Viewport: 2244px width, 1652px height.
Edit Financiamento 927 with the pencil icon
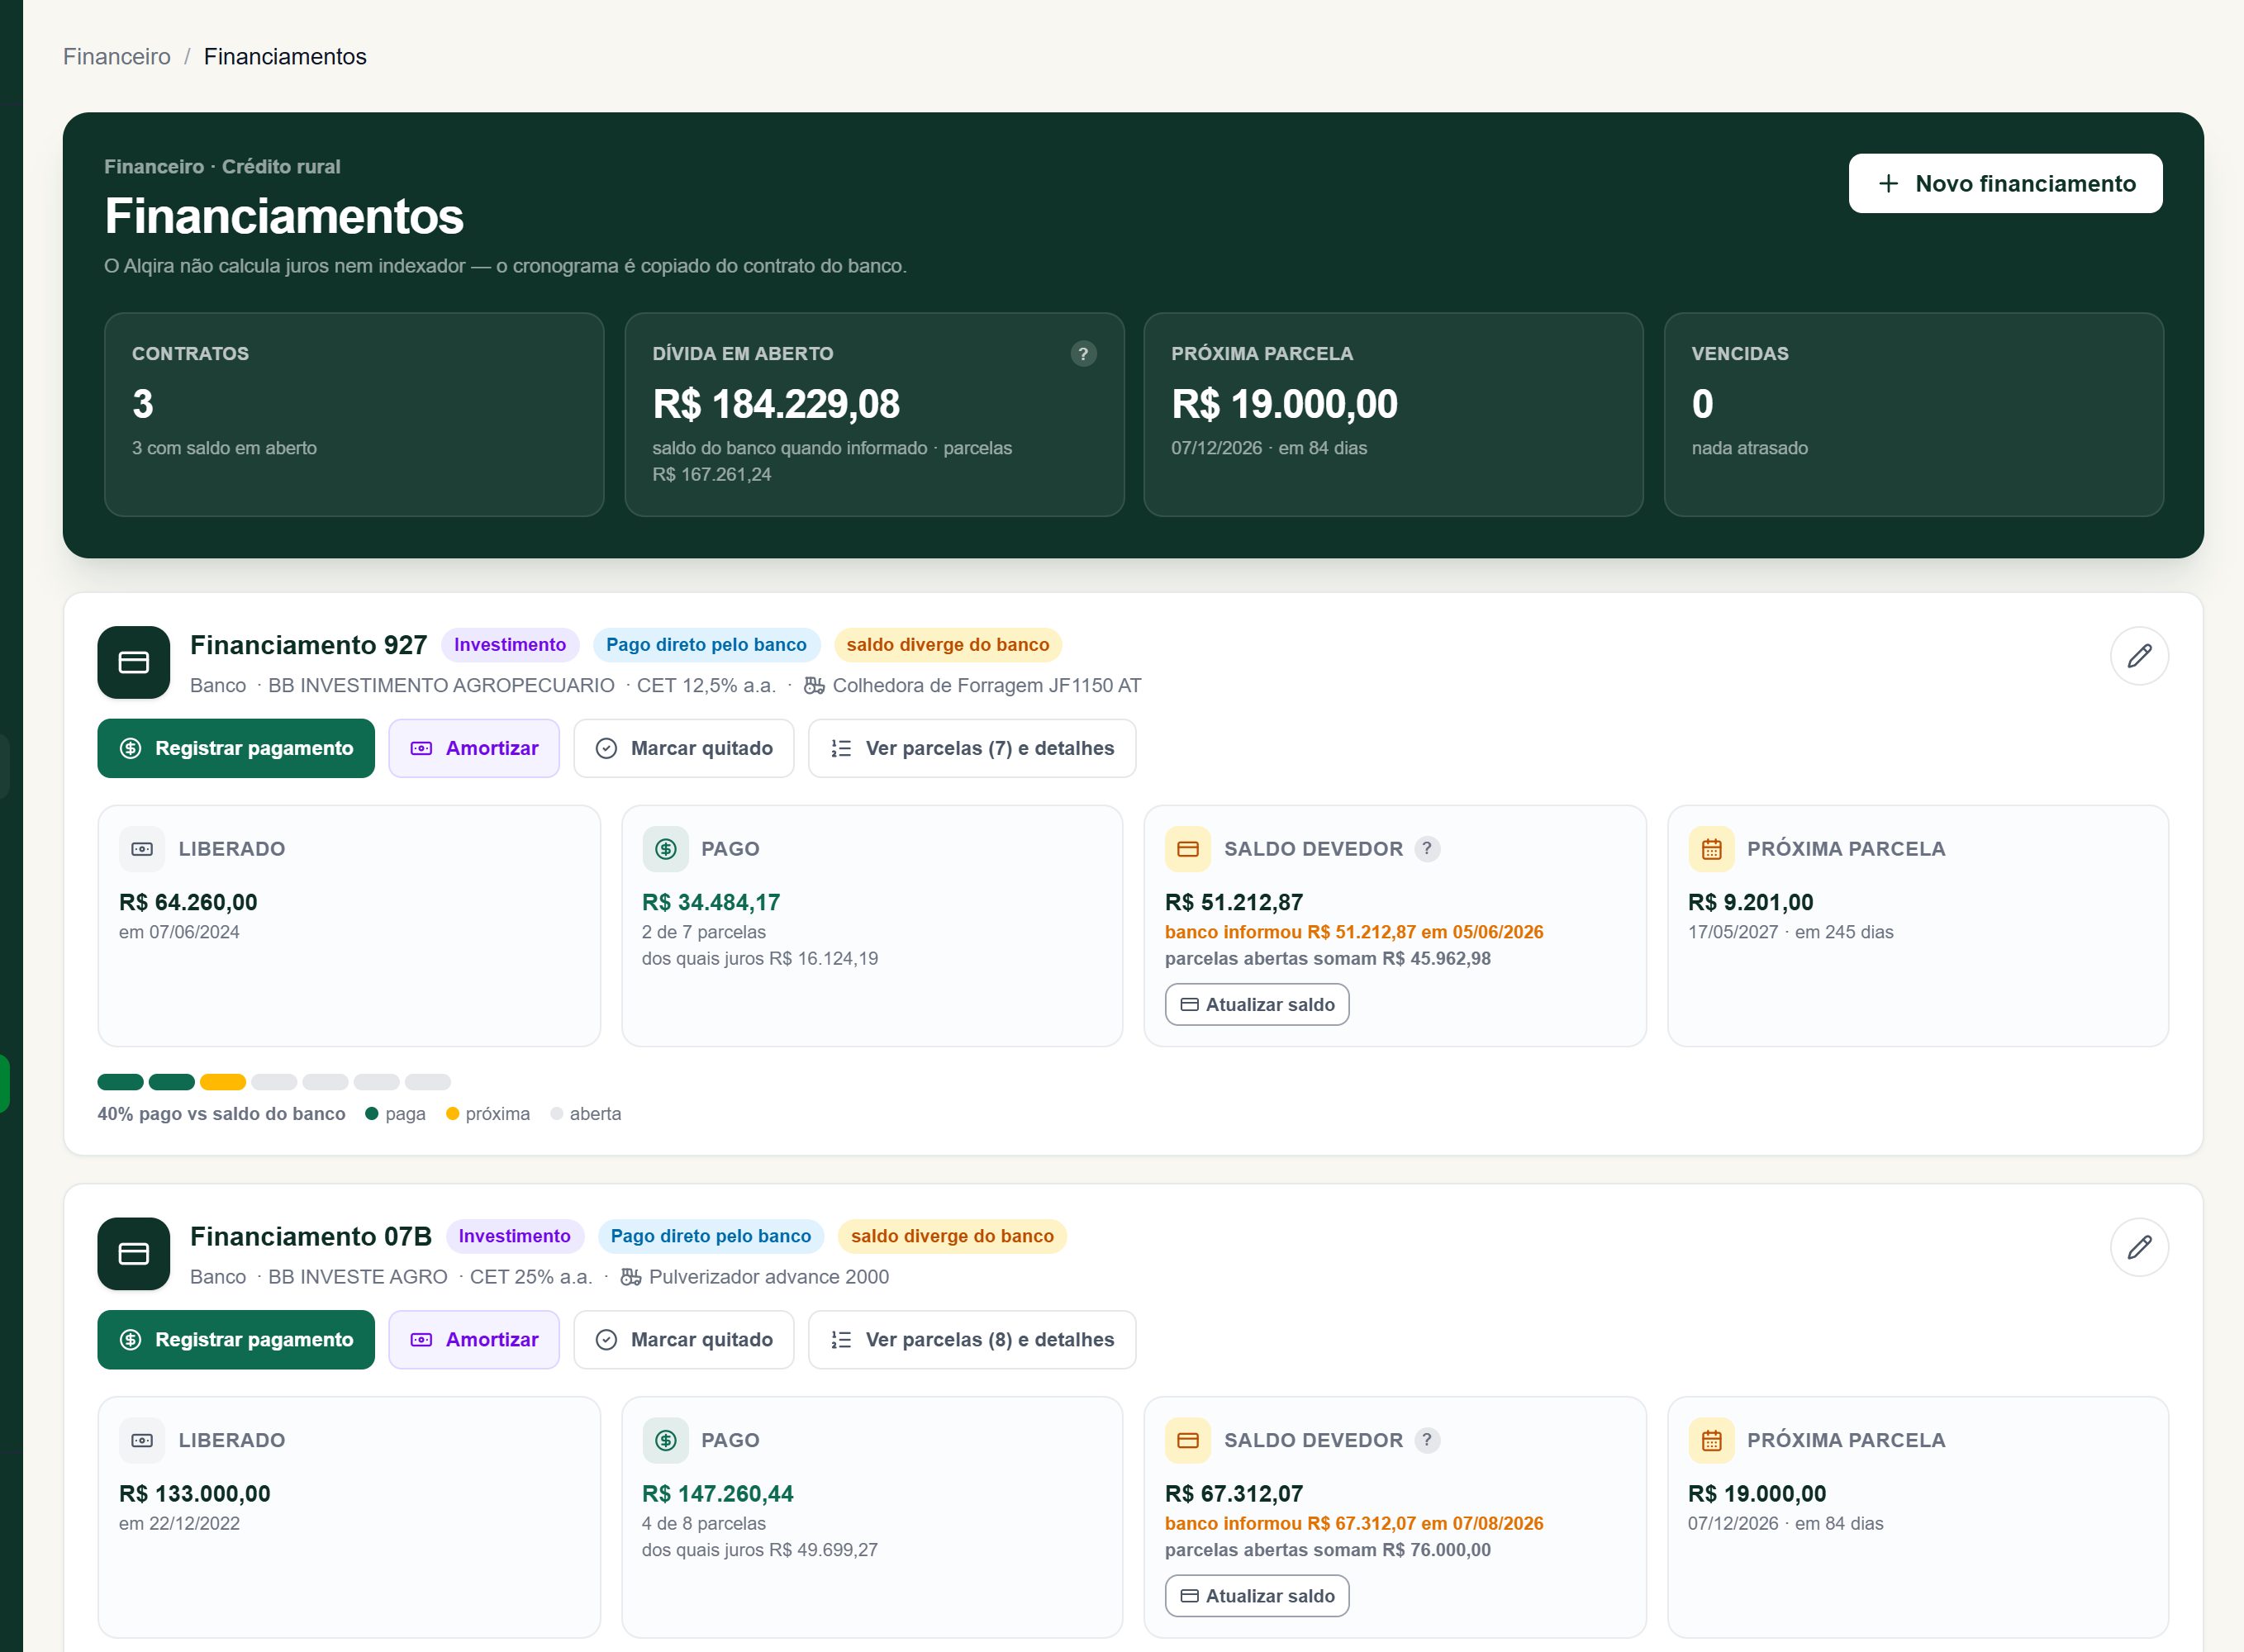click(2139, 656)
